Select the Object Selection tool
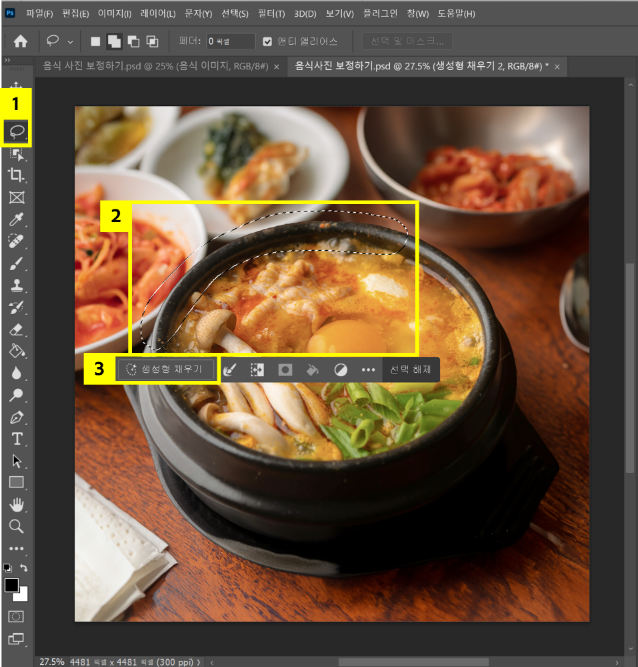This screenshot has height=667, width=638. 17,154
